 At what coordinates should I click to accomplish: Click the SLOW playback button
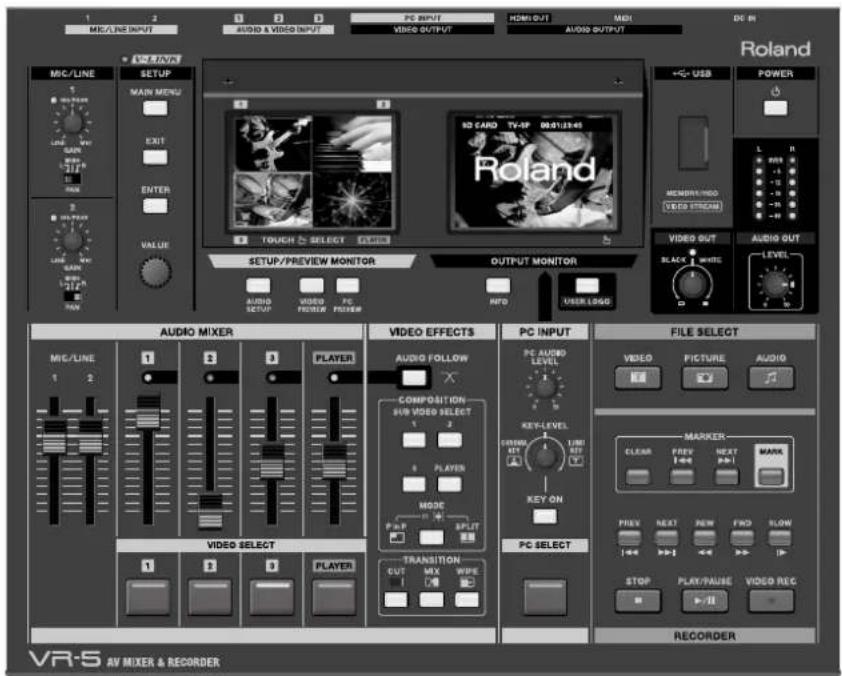click(780, 537)
